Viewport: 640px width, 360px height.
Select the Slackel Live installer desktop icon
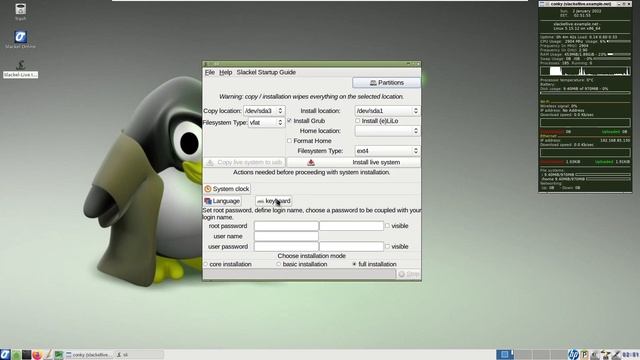pos(20,69)
